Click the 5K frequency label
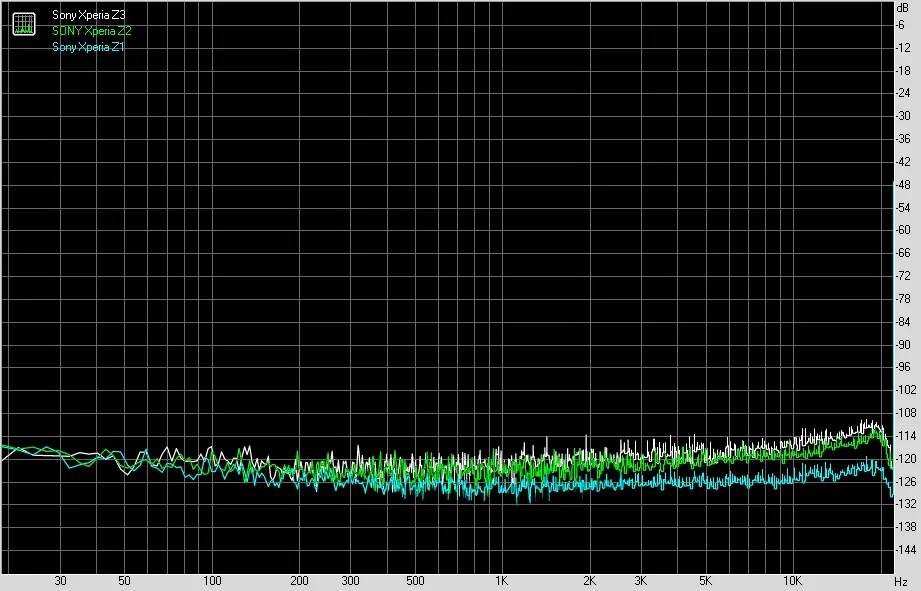Screen dimensions: 921x591 [705, 581]
